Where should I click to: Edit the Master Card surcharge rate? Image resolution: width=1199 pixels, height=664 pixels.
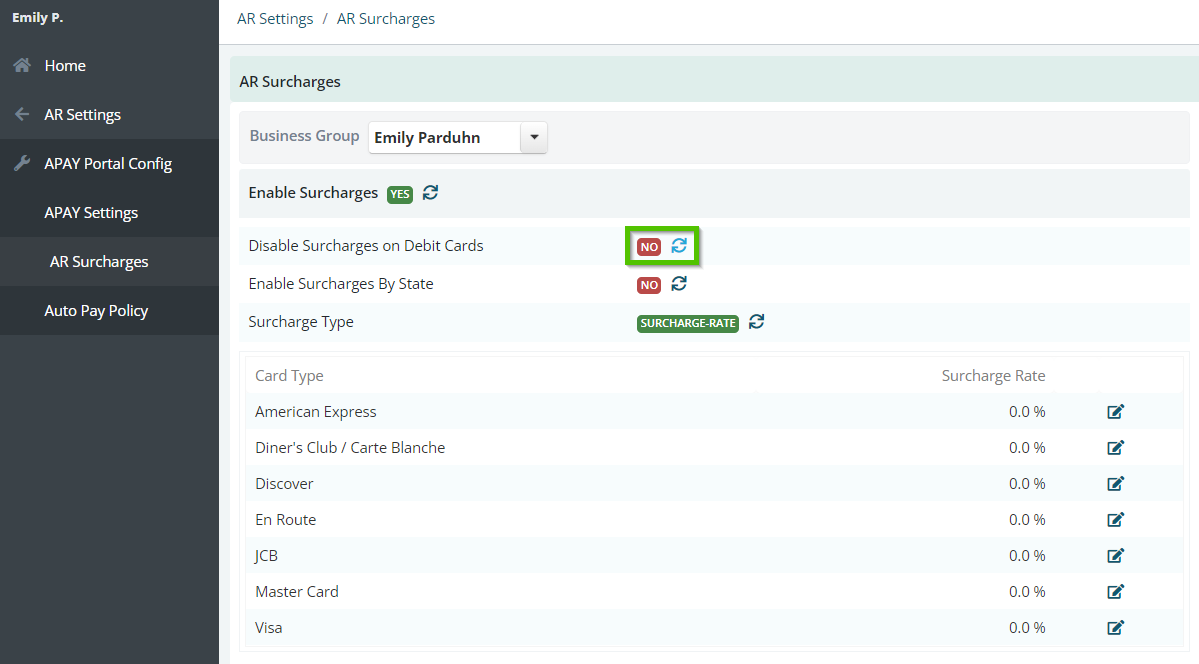tap(1116, 591)
